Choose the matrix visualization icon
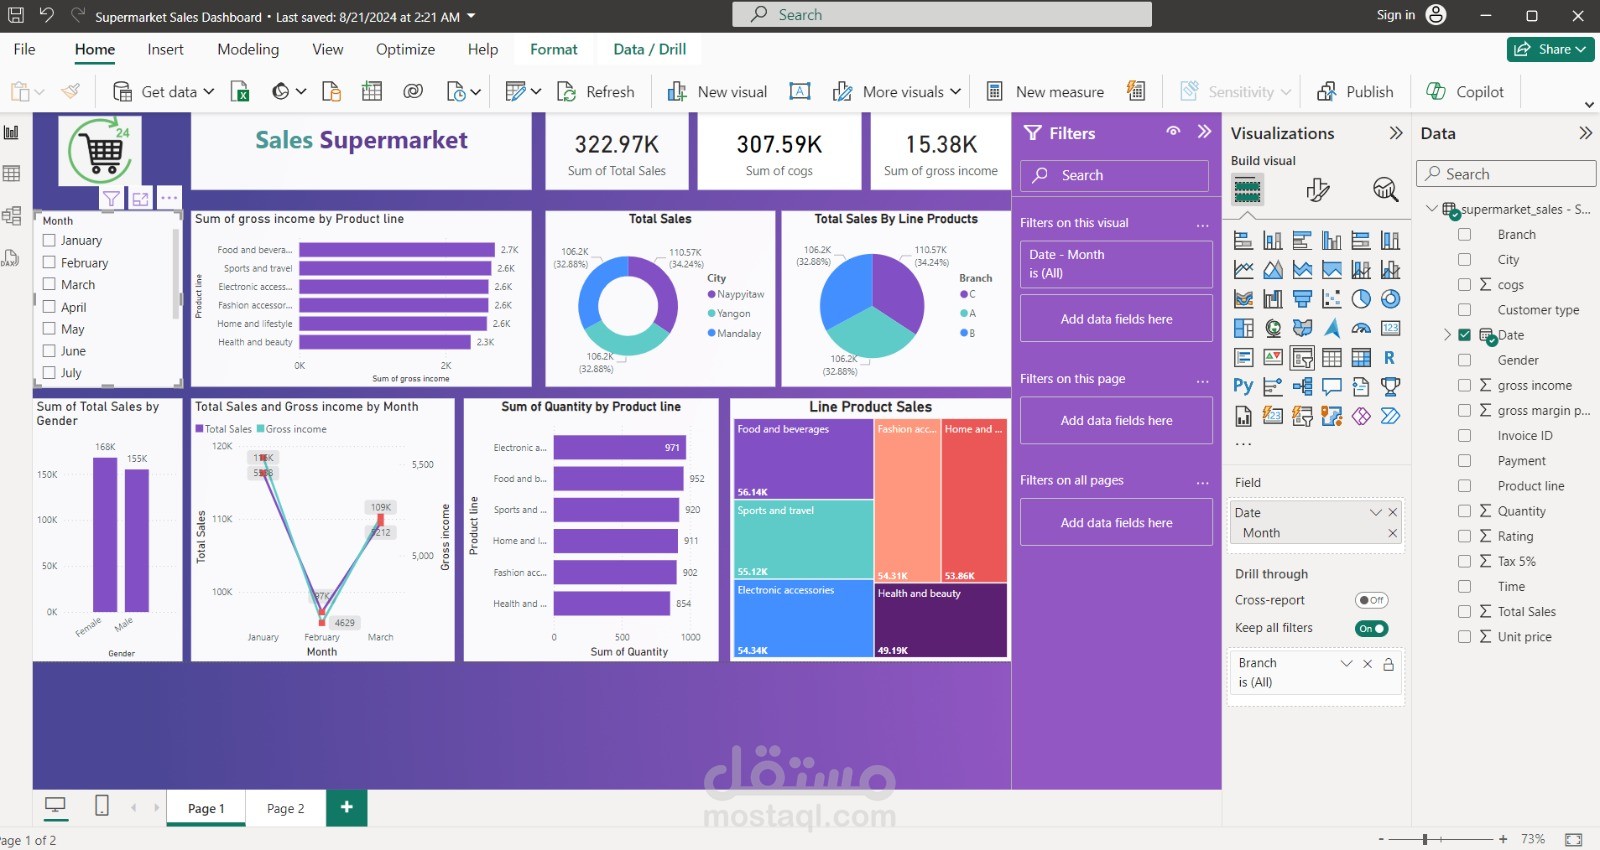The image size is (1600, 850). click(1361, 358)
